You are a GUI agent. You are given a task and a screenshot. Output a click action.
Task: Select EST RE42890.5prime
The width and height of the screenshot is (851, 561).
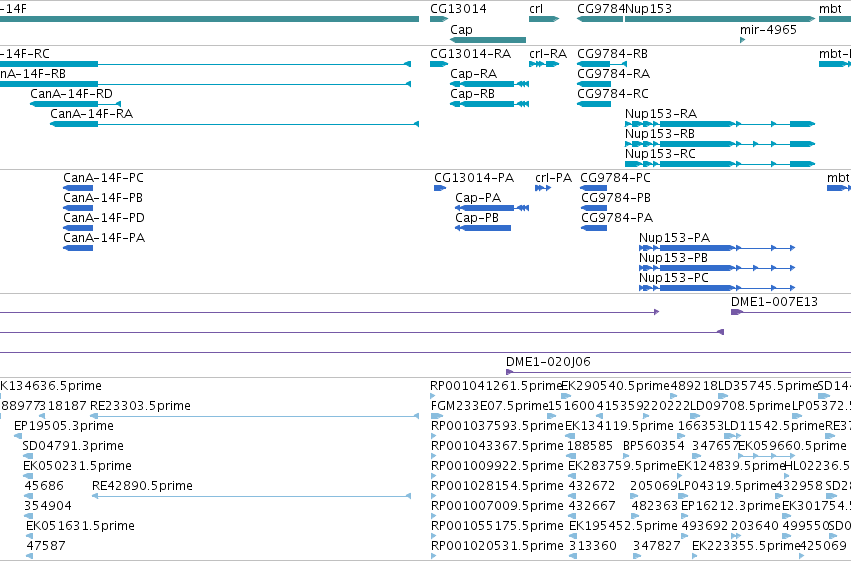(x=142, y=486)
